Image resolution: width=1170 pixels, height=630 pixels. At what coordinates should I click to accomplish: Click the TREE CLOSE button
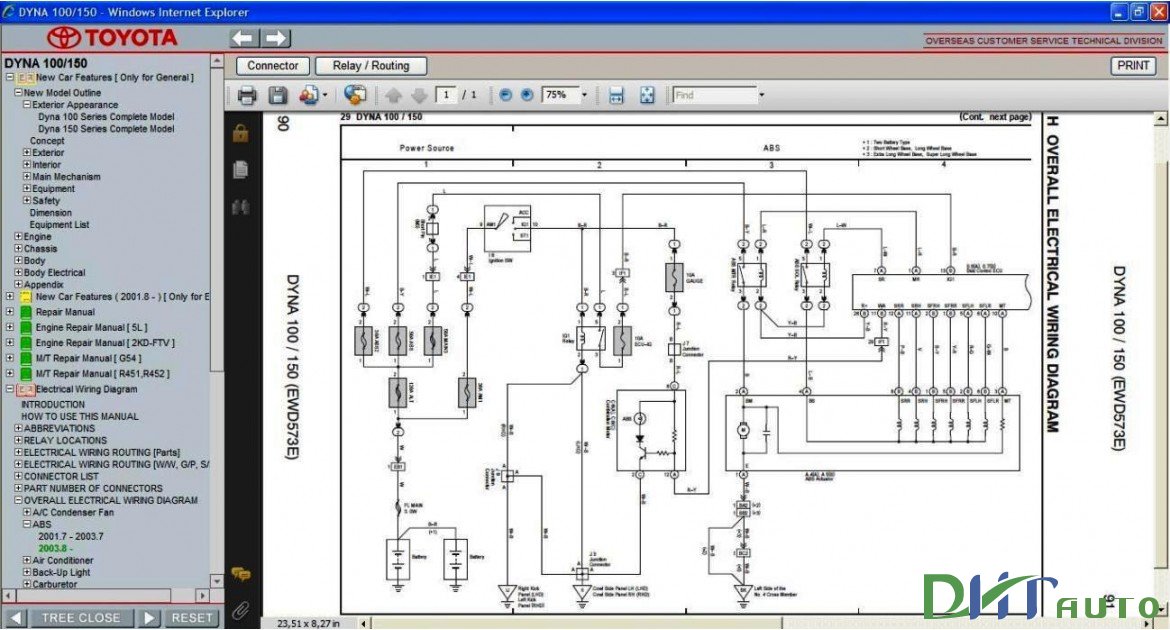tap(81, 618)
